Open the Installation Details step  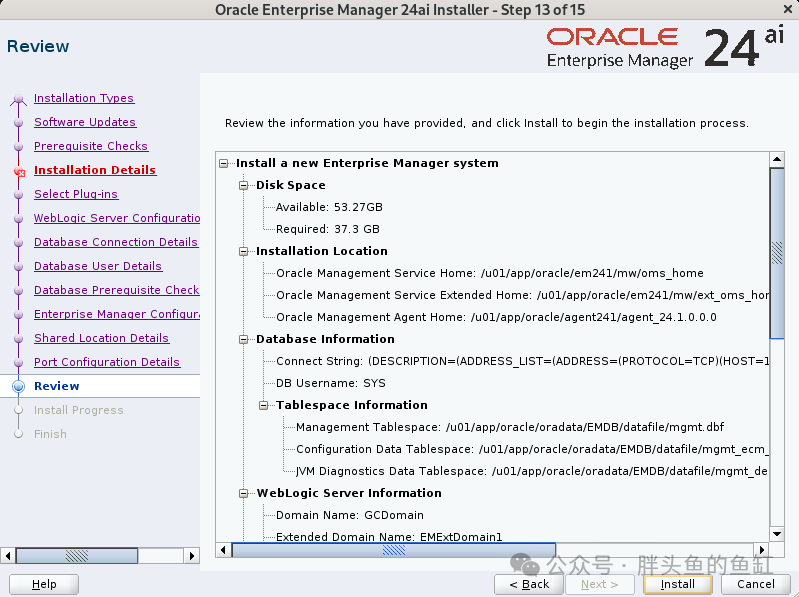click(95, 170)
